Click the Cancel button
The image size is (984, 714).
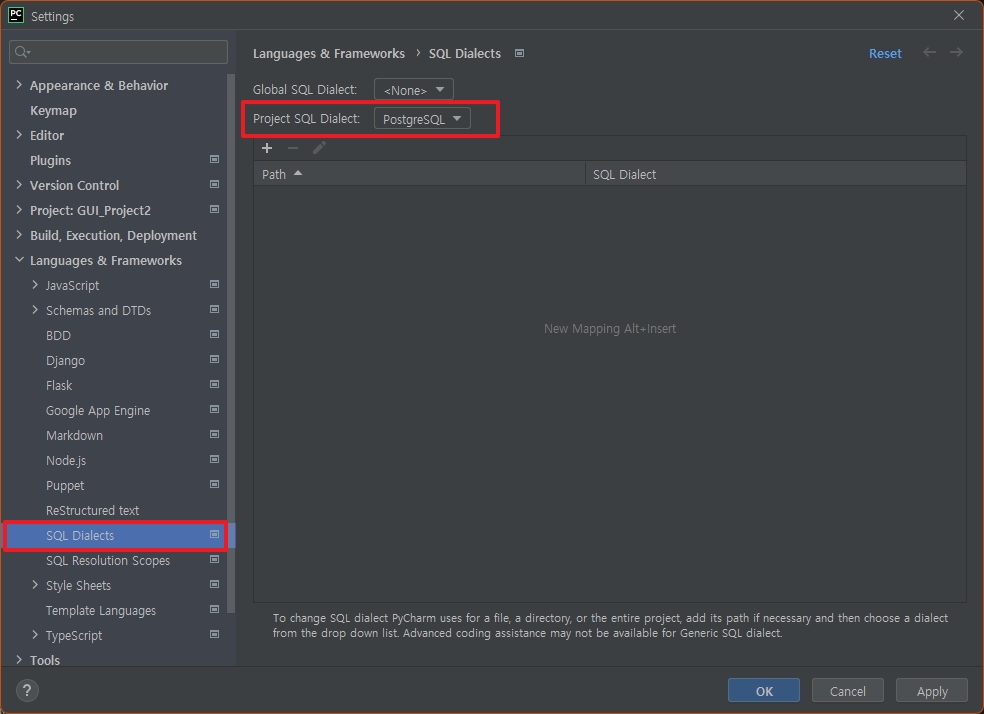pyautogui.click(x=847, y=691)
